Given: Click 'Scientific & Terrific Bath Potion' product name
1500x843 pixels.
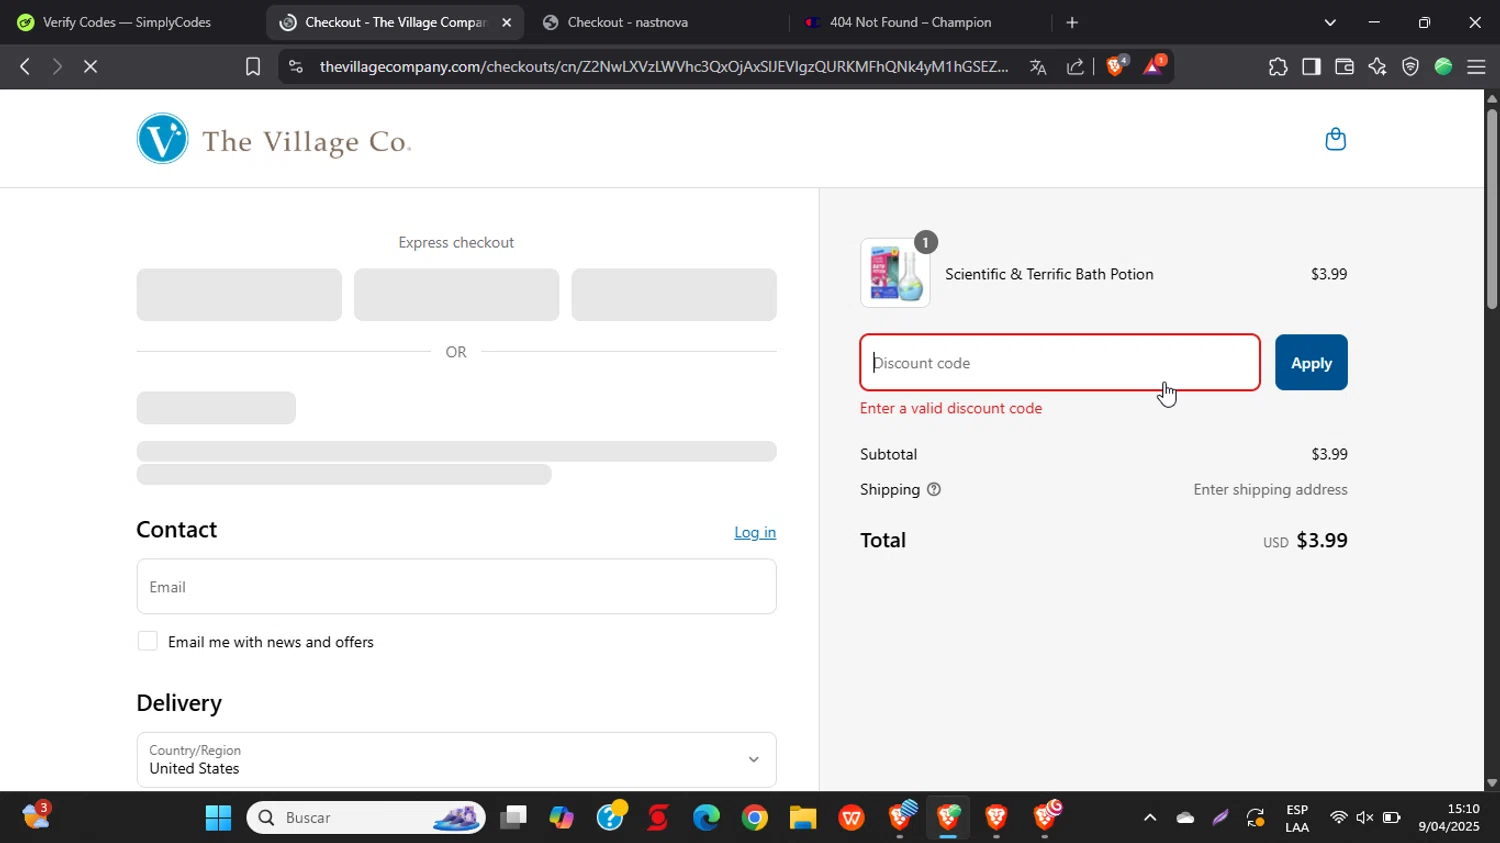Looking at the screenshot, I should [x=1049, y=274].
